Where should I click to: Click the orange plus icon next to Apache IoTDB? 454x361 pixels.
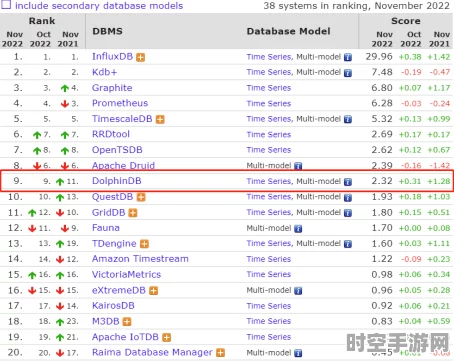pyautogui.click(x=167, y=337)
